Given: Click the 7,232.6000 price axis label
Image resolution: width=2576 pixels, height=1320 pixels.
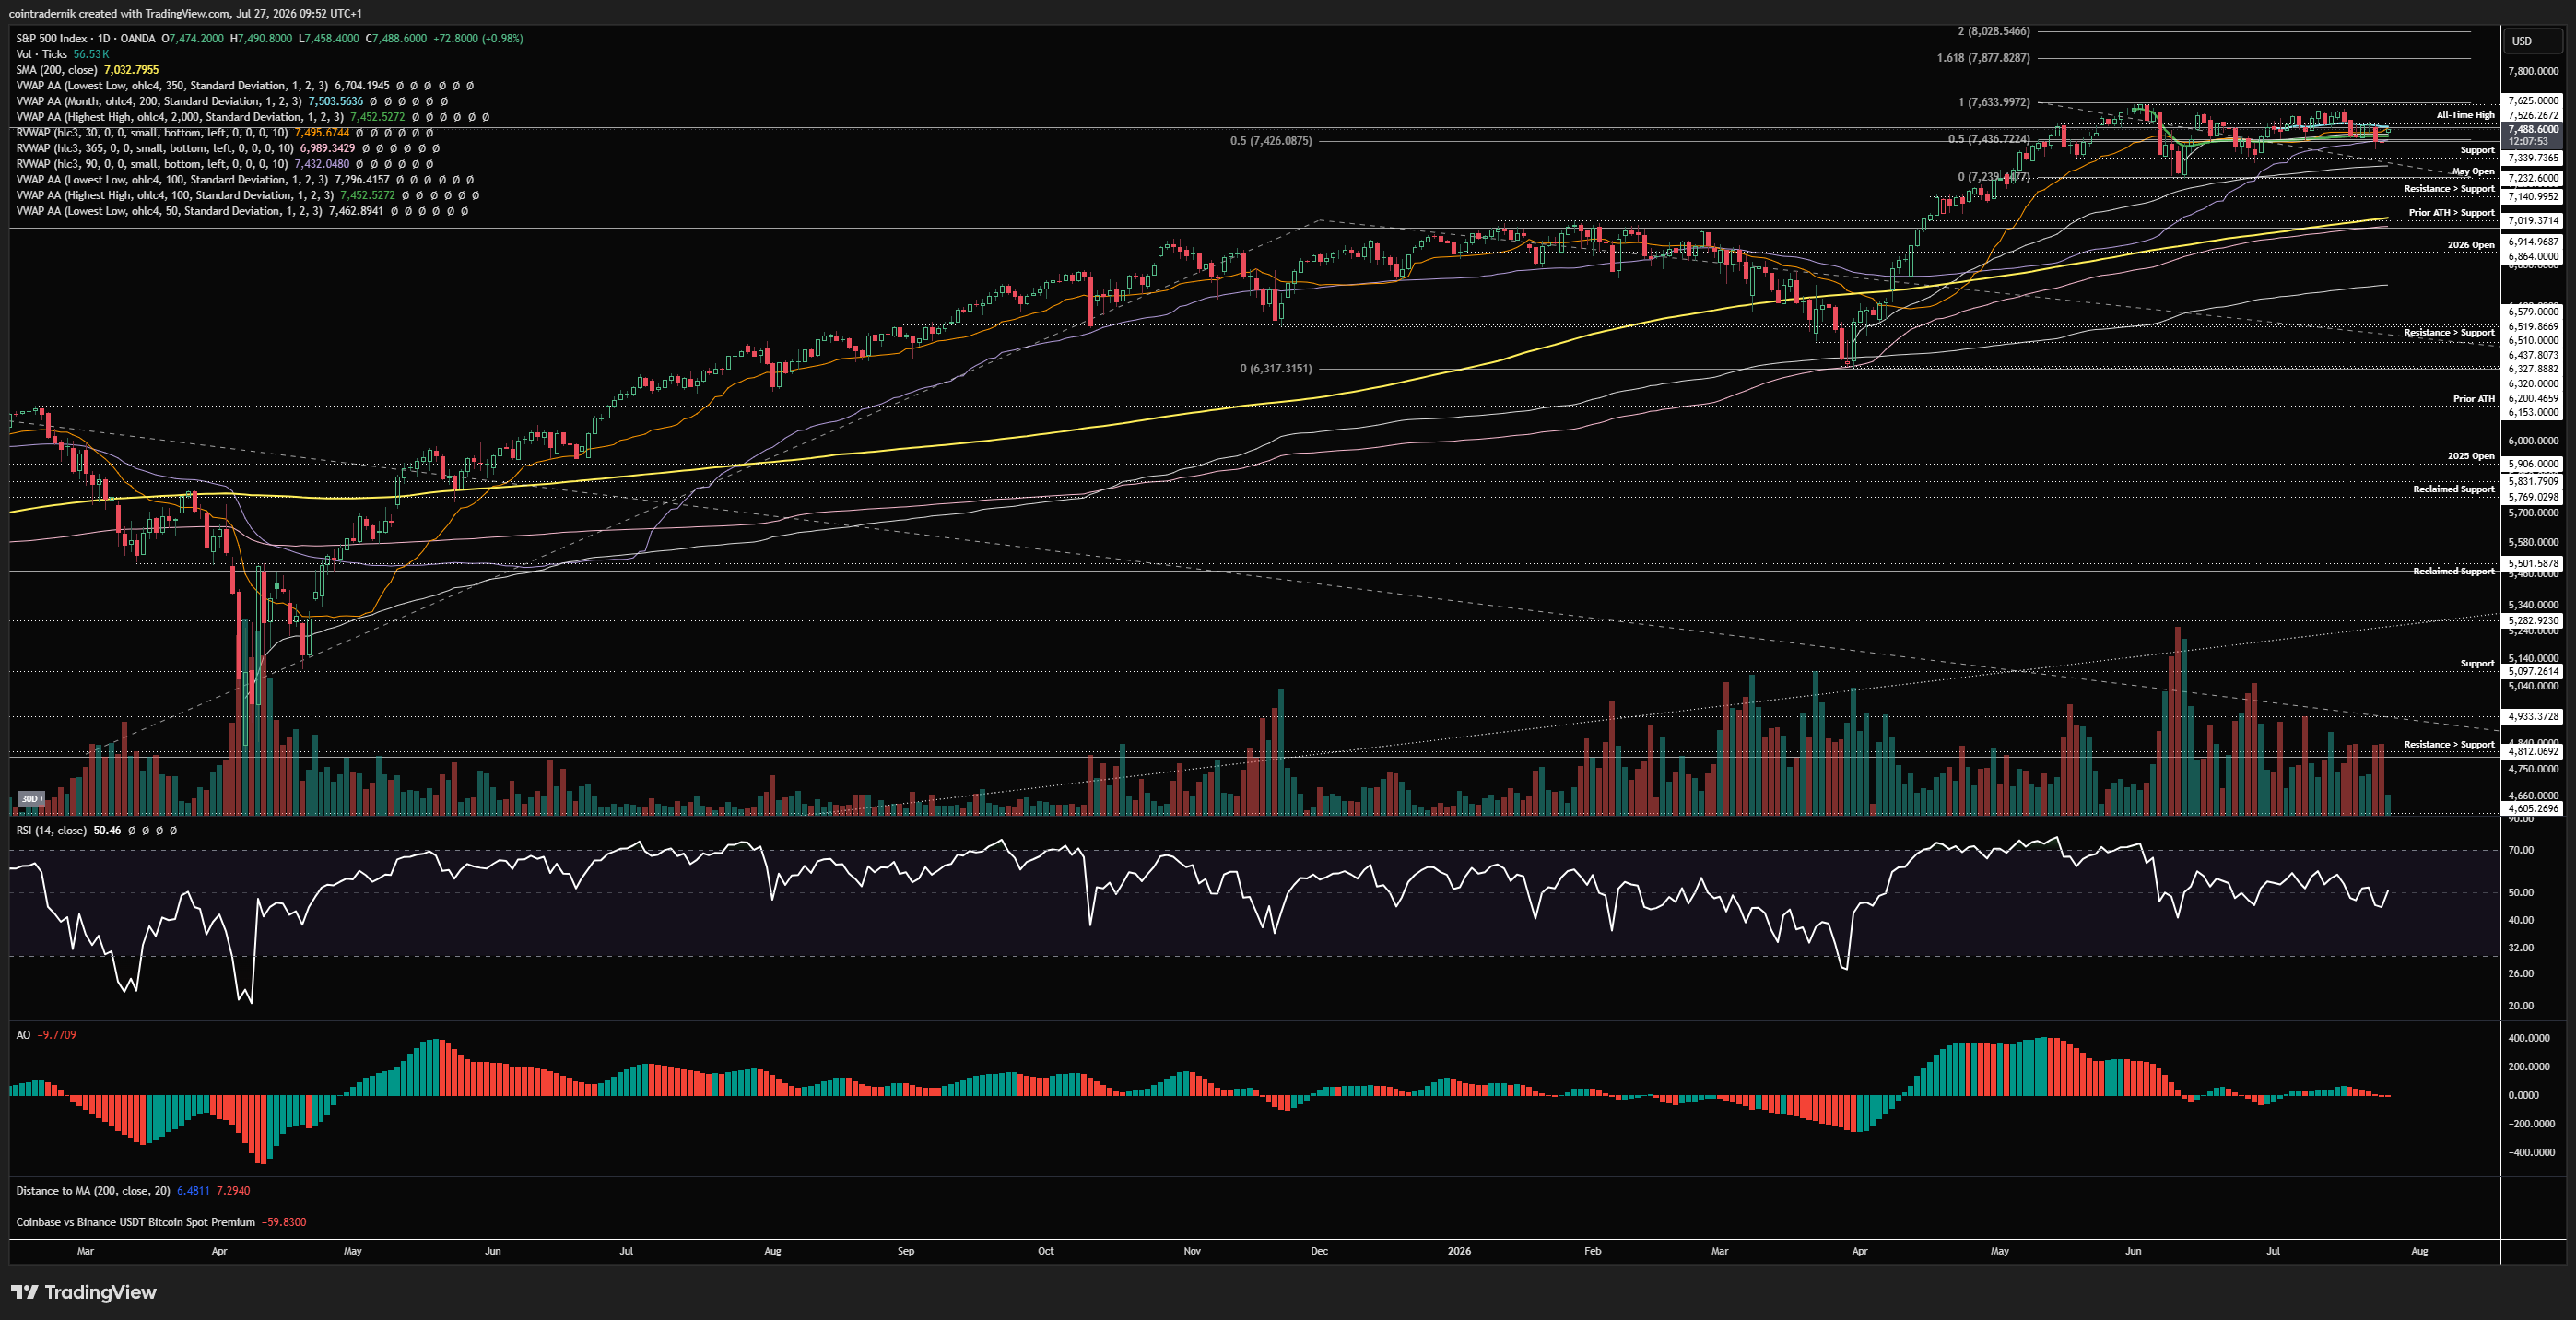Looking at the screenshot, I should pos(2533,178).
